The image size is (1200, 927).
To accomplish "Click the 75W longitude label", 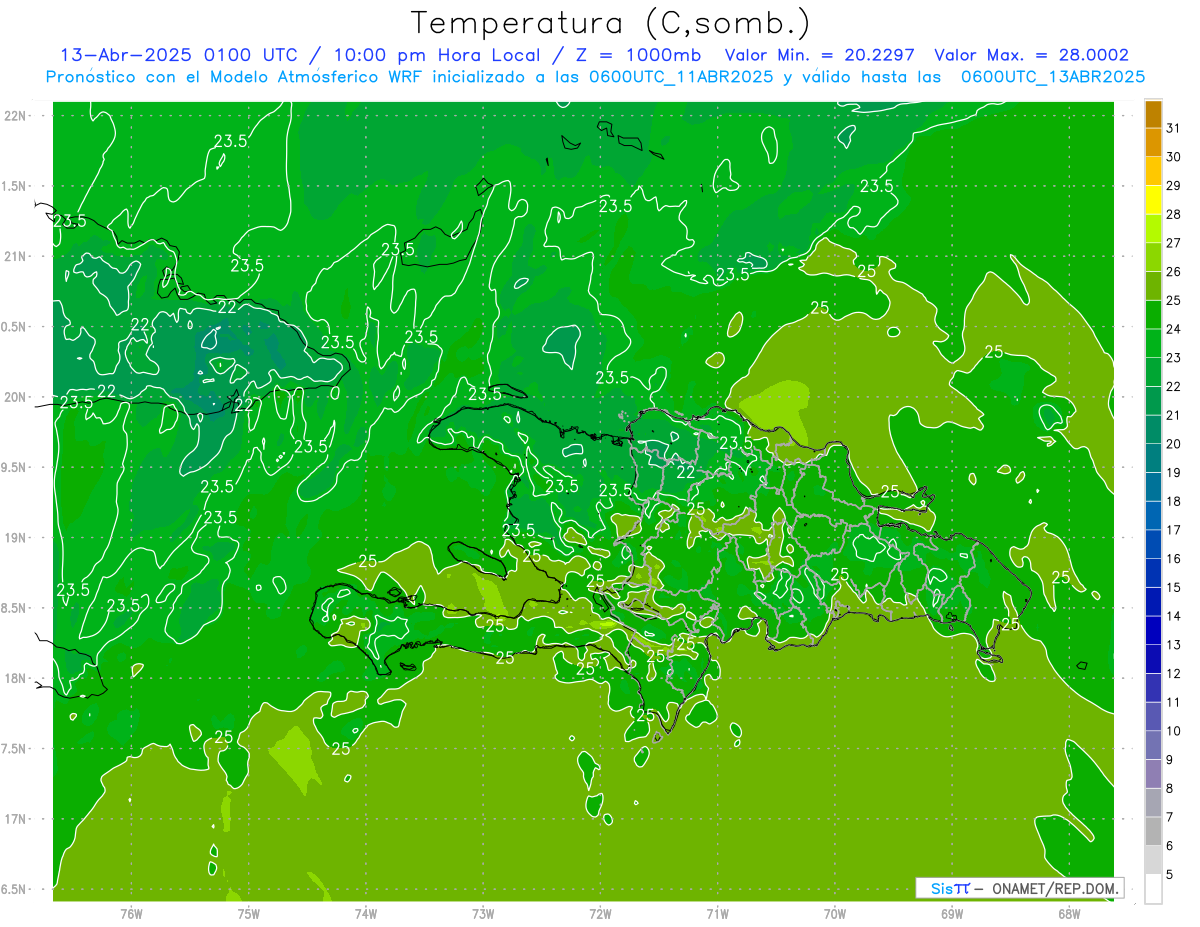I will tap(248, 914).
